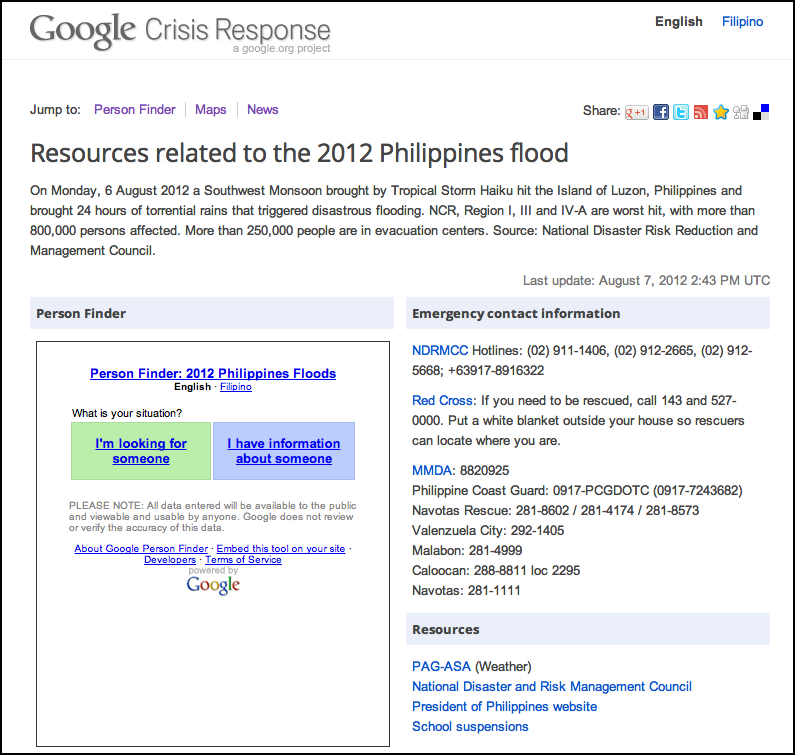
Task: Open the red RSS feed icon
Action: pos(701,112)
